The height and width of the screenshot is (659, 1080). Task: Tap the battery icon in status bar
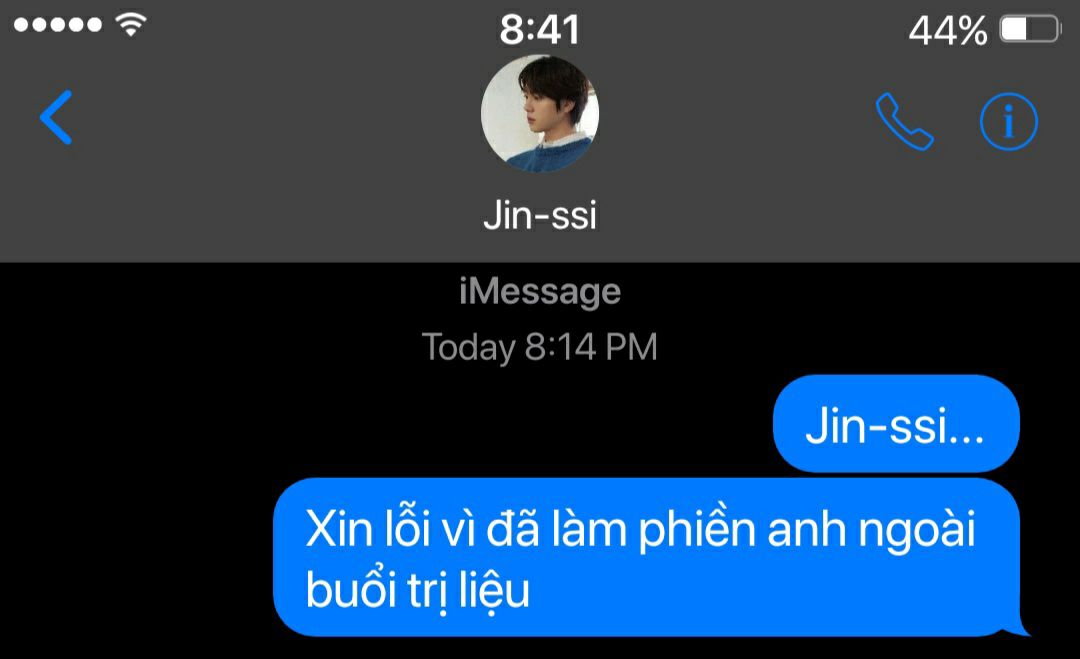pos(1030,30)
